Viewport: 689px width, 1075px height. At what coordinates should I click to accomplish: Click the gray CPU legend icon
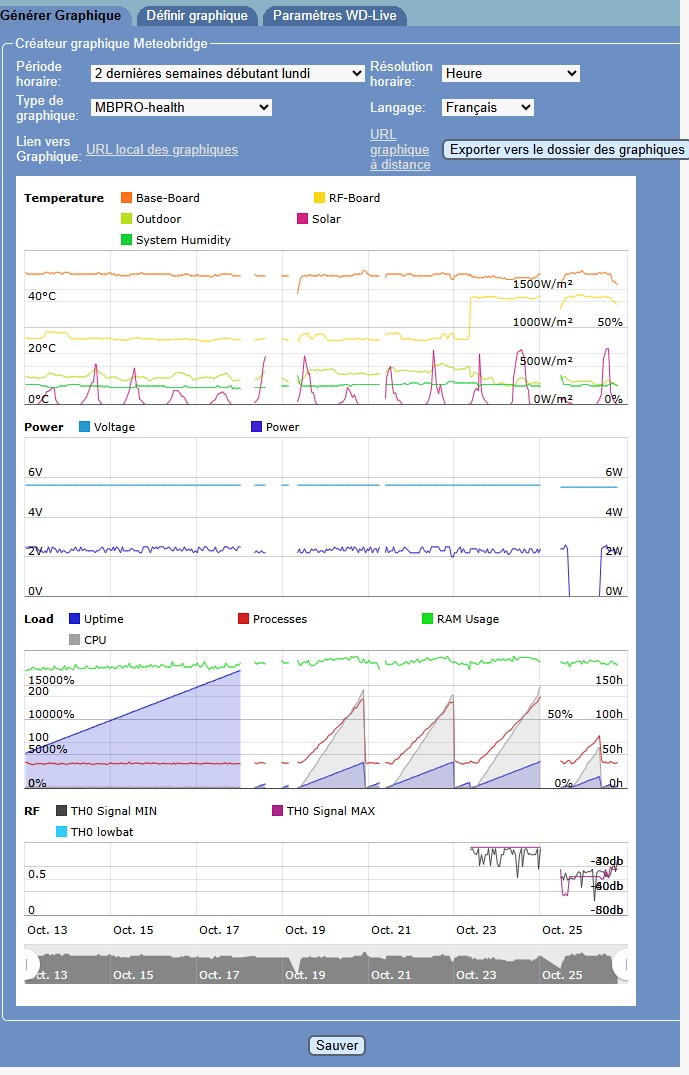click(x=75, y=640)
